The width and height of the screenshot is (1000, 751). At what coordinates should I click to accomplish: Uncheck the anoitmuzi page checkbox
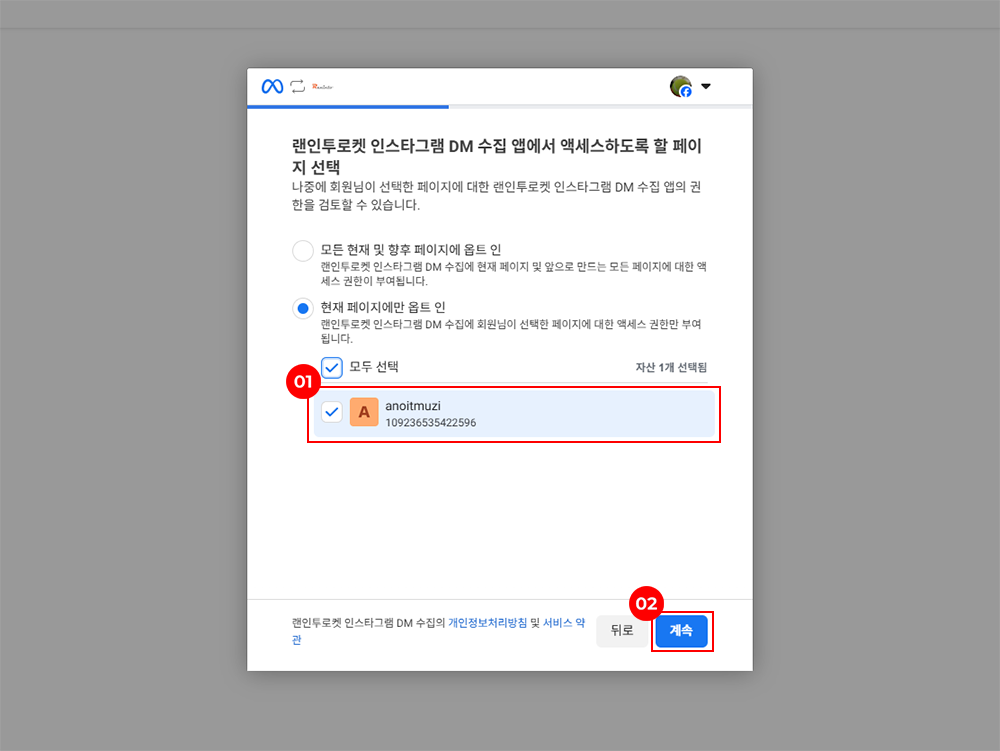coord(332,412)
